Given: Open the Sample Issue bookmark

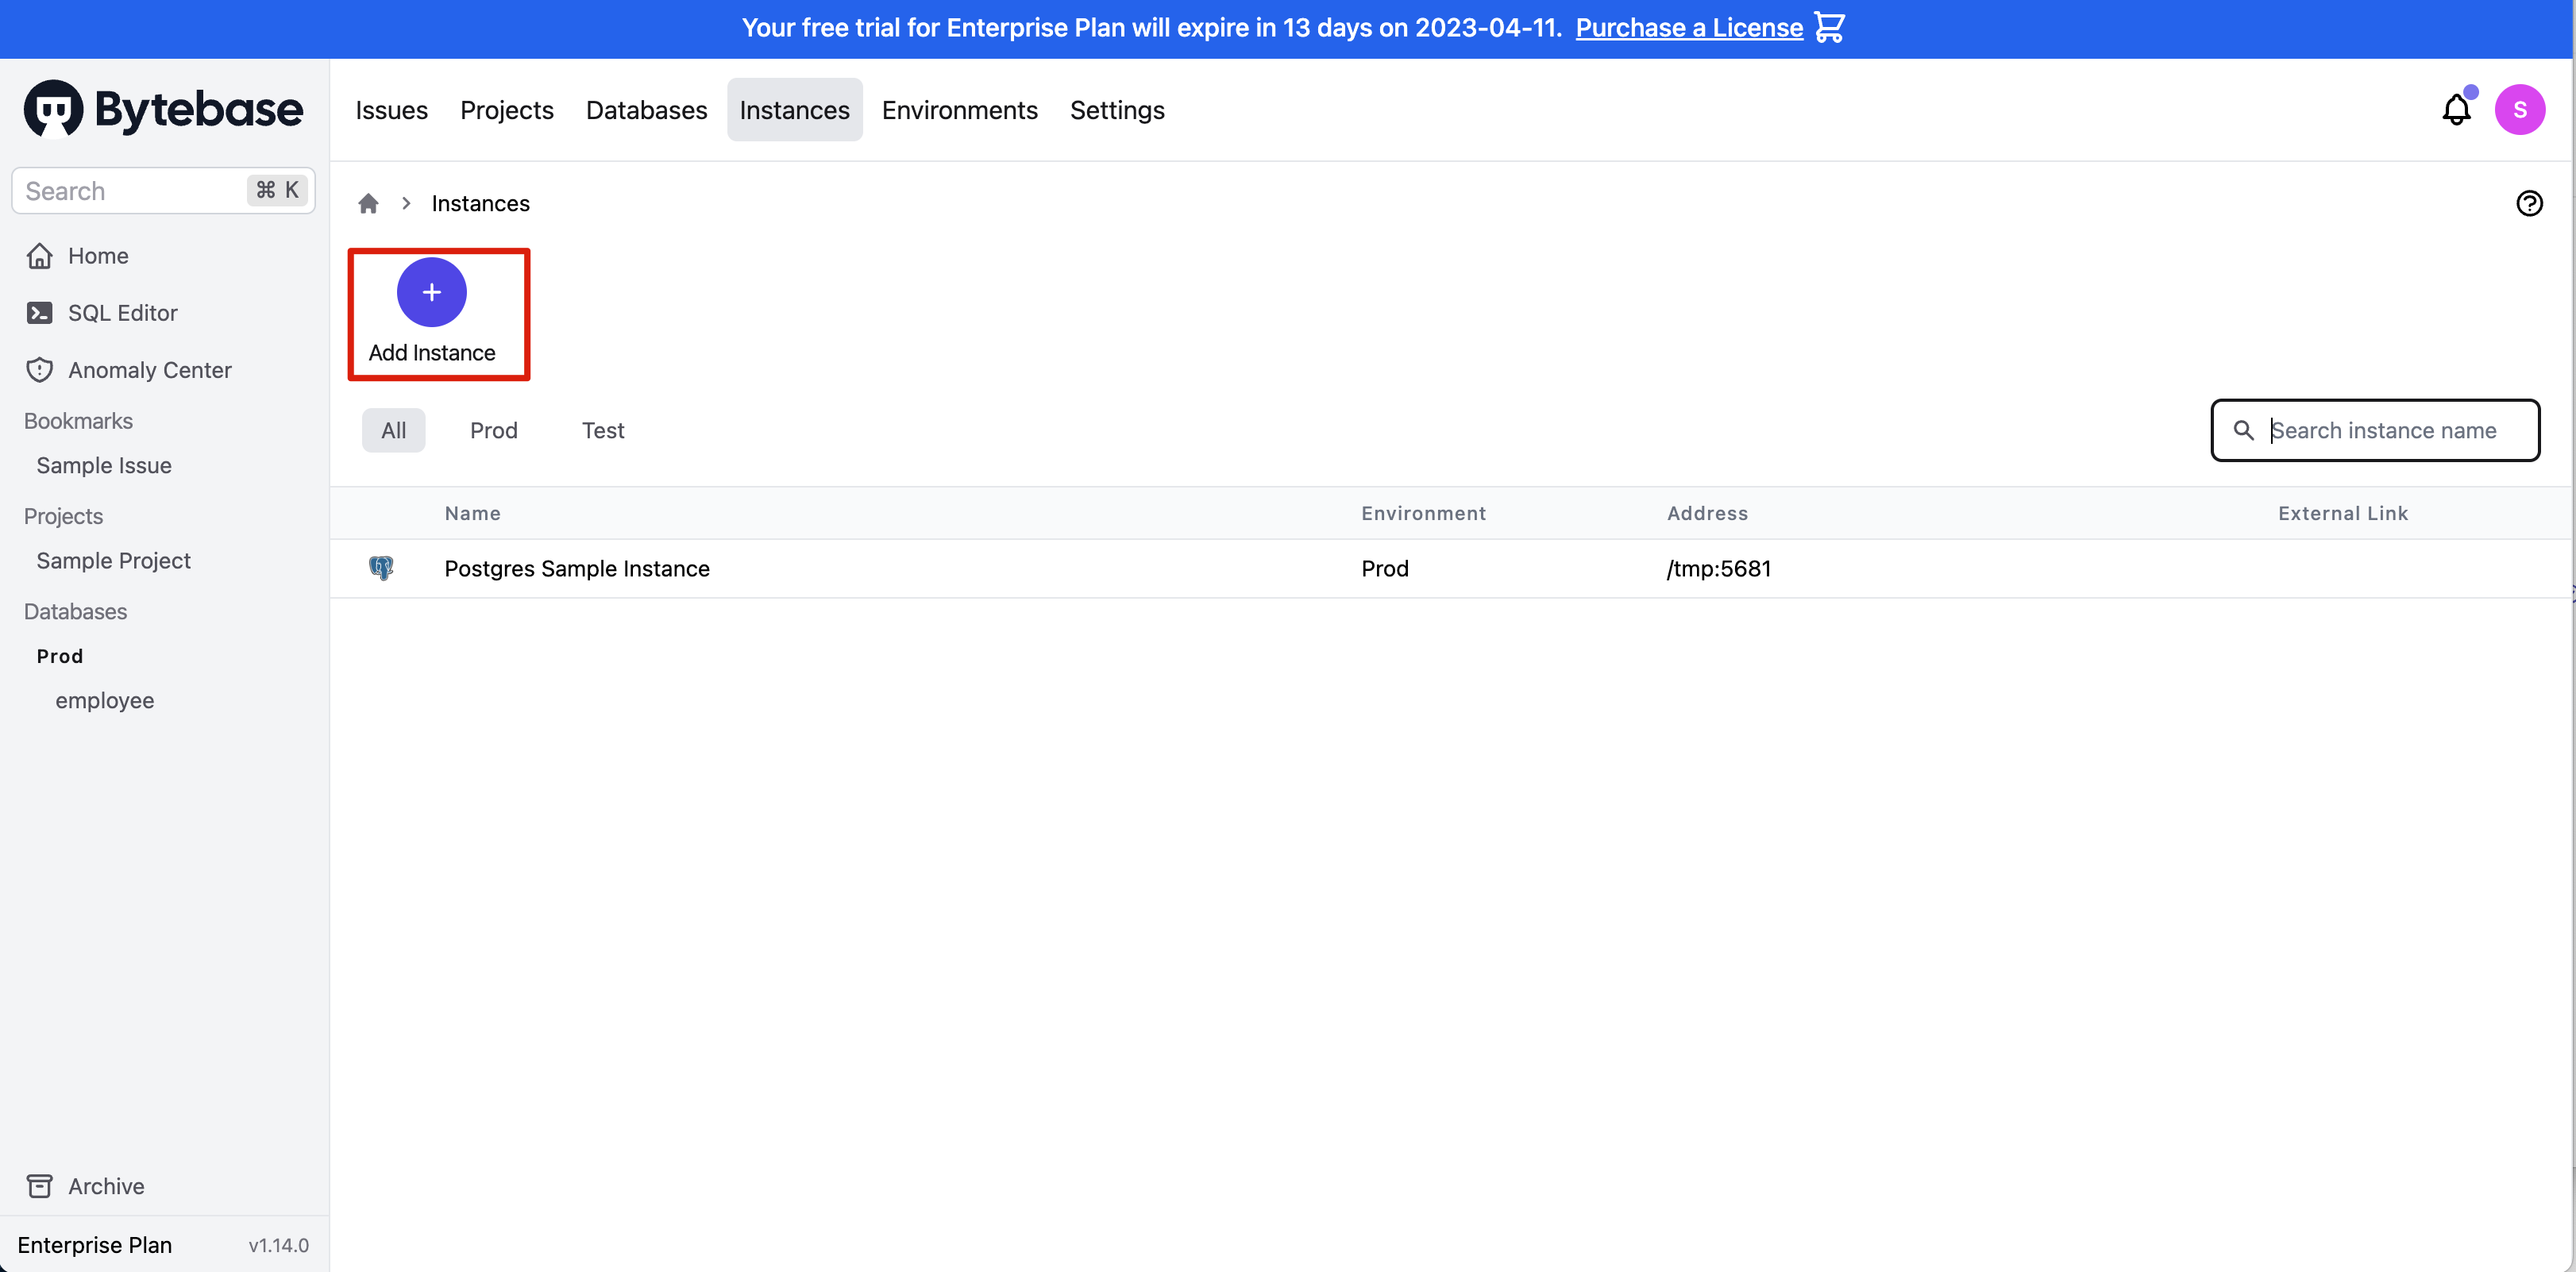Looking at the screenshot, I should [x=104, y=465].
